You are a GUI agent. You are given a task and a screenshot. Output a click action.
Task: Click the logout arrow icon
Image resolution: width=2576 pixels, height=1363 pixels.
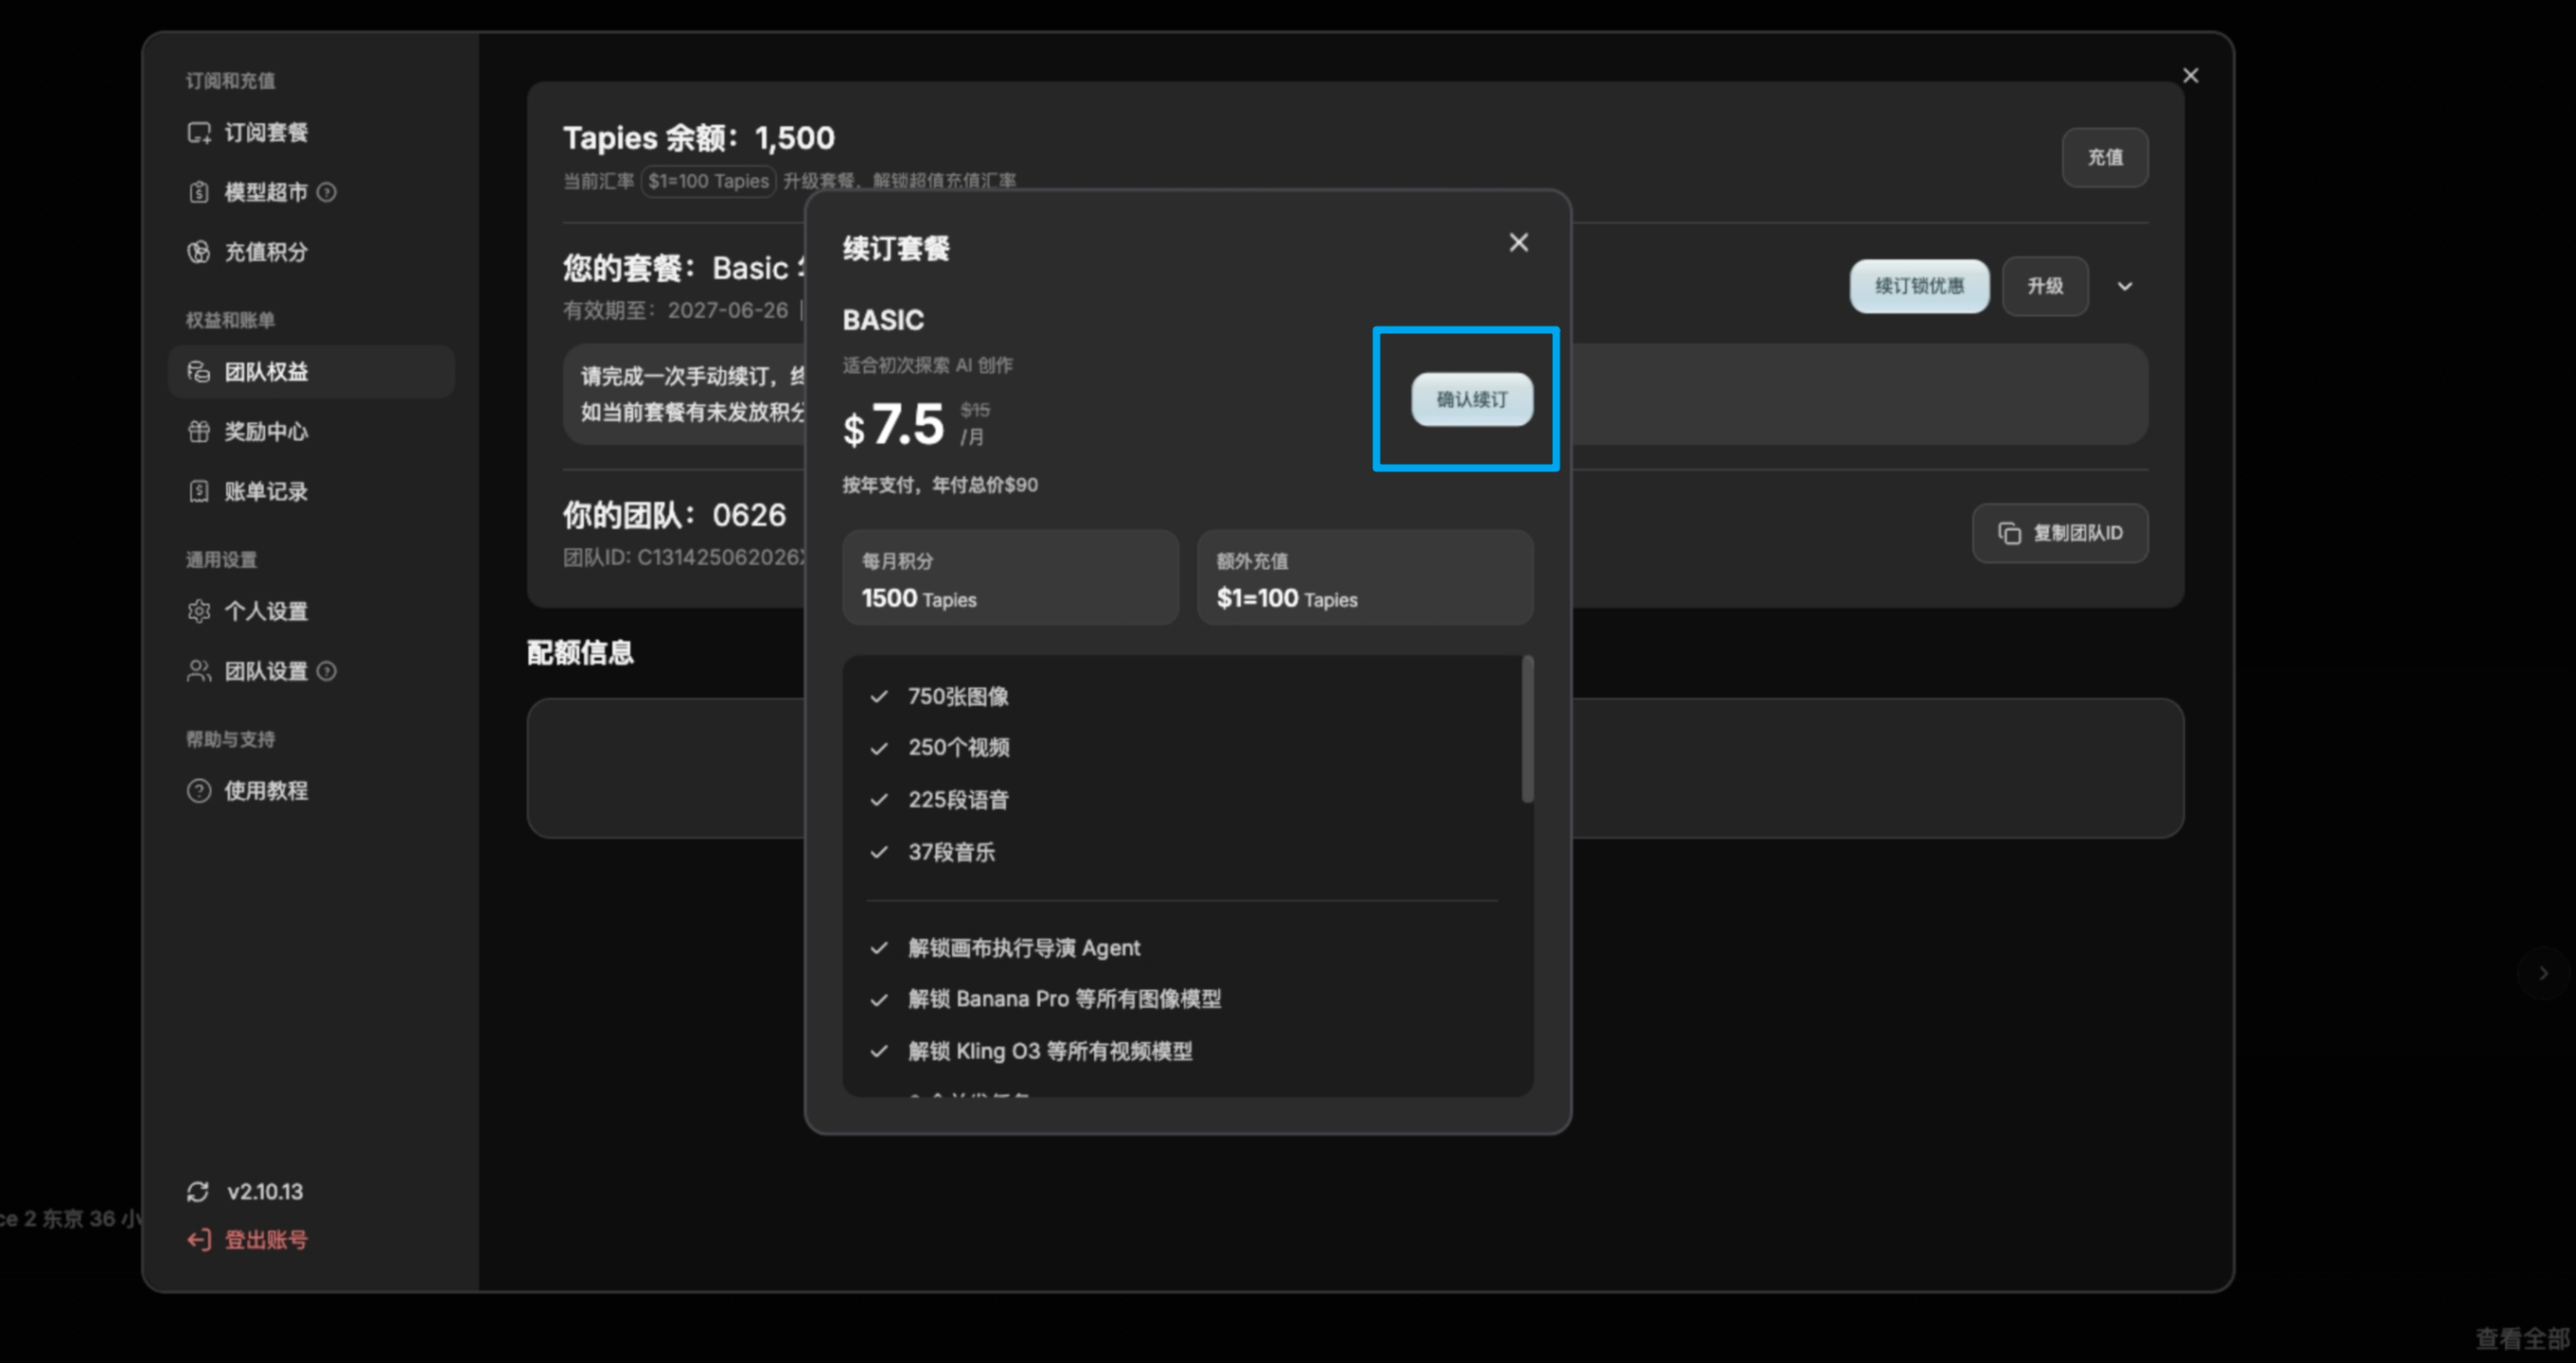[x=198, y=1240]
